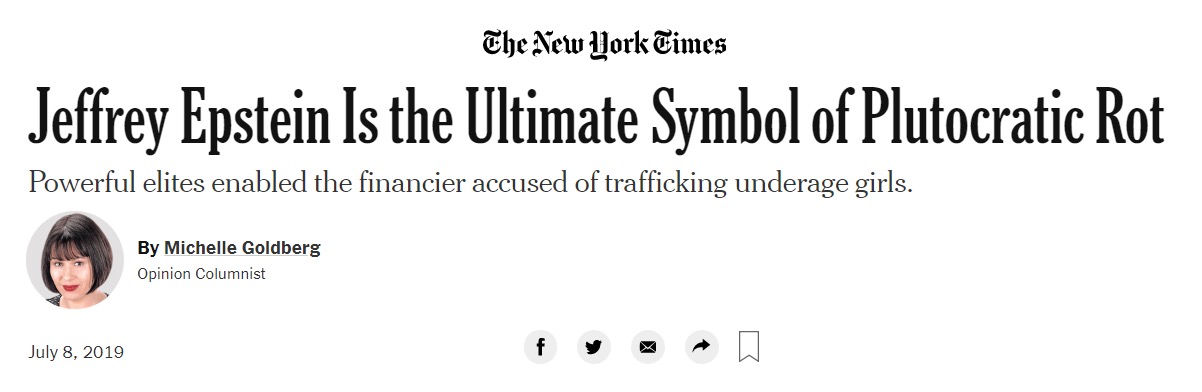Go to The New York Times logo
1202x392 pixels.
tap(604, 43)
